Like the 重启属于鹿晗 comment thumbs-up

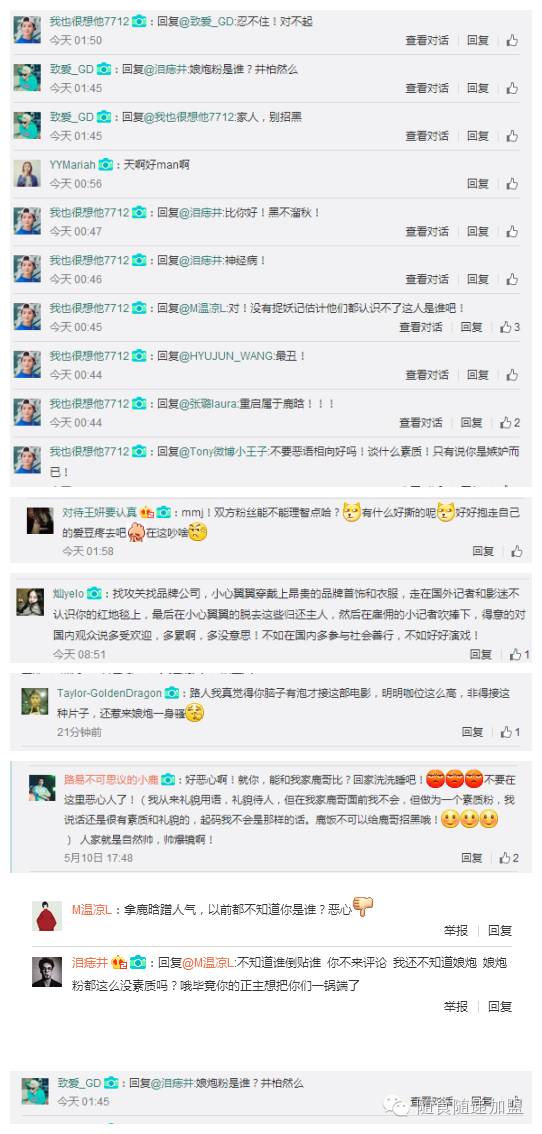pyautogui.click(x=510, y=422)
